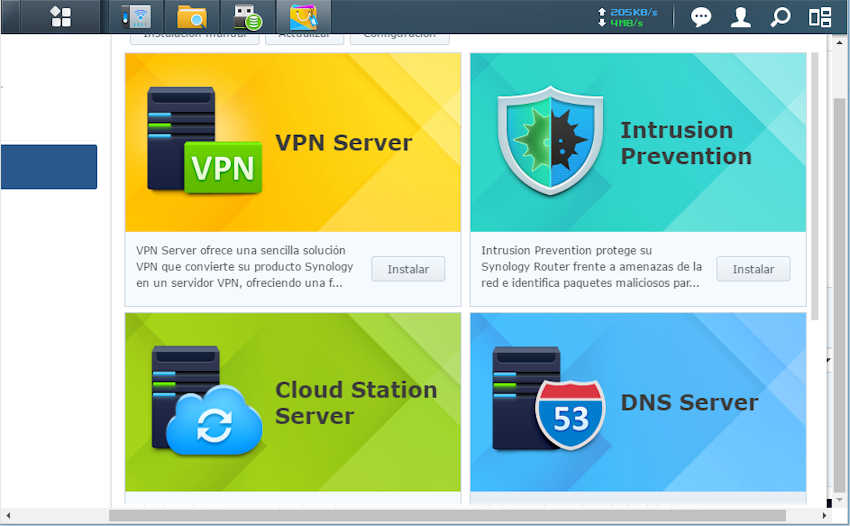Image resolution: width=850 pixels, height=526 pixels.
Task: Install the Intrusion Prevention package
Action: coord(753,269)
